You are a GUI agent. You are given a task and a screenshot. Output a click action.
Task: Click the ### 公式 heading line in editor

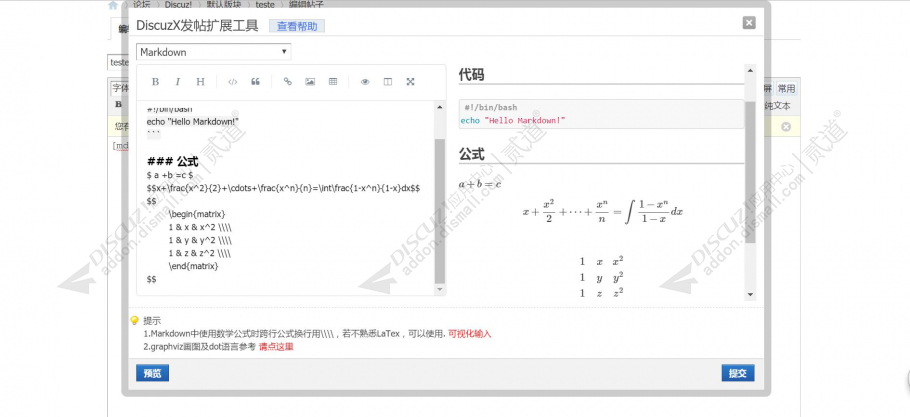click(172, 162)
